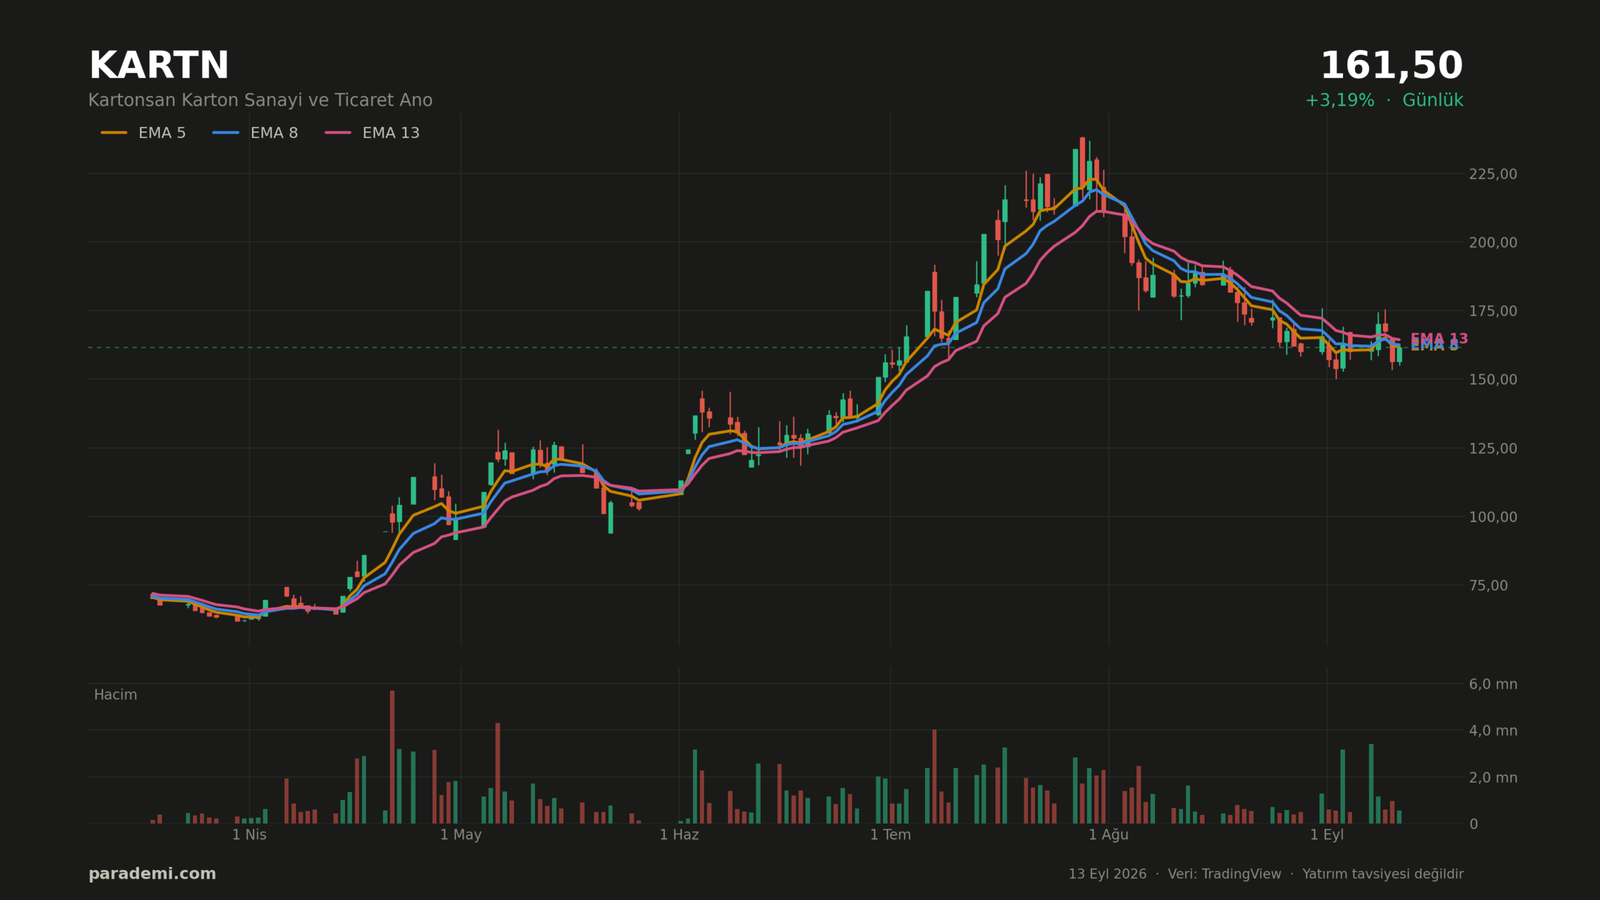Screen dimensions: 1600x900
Task: Select the EMA 8 legend entry
Action: 255,133
